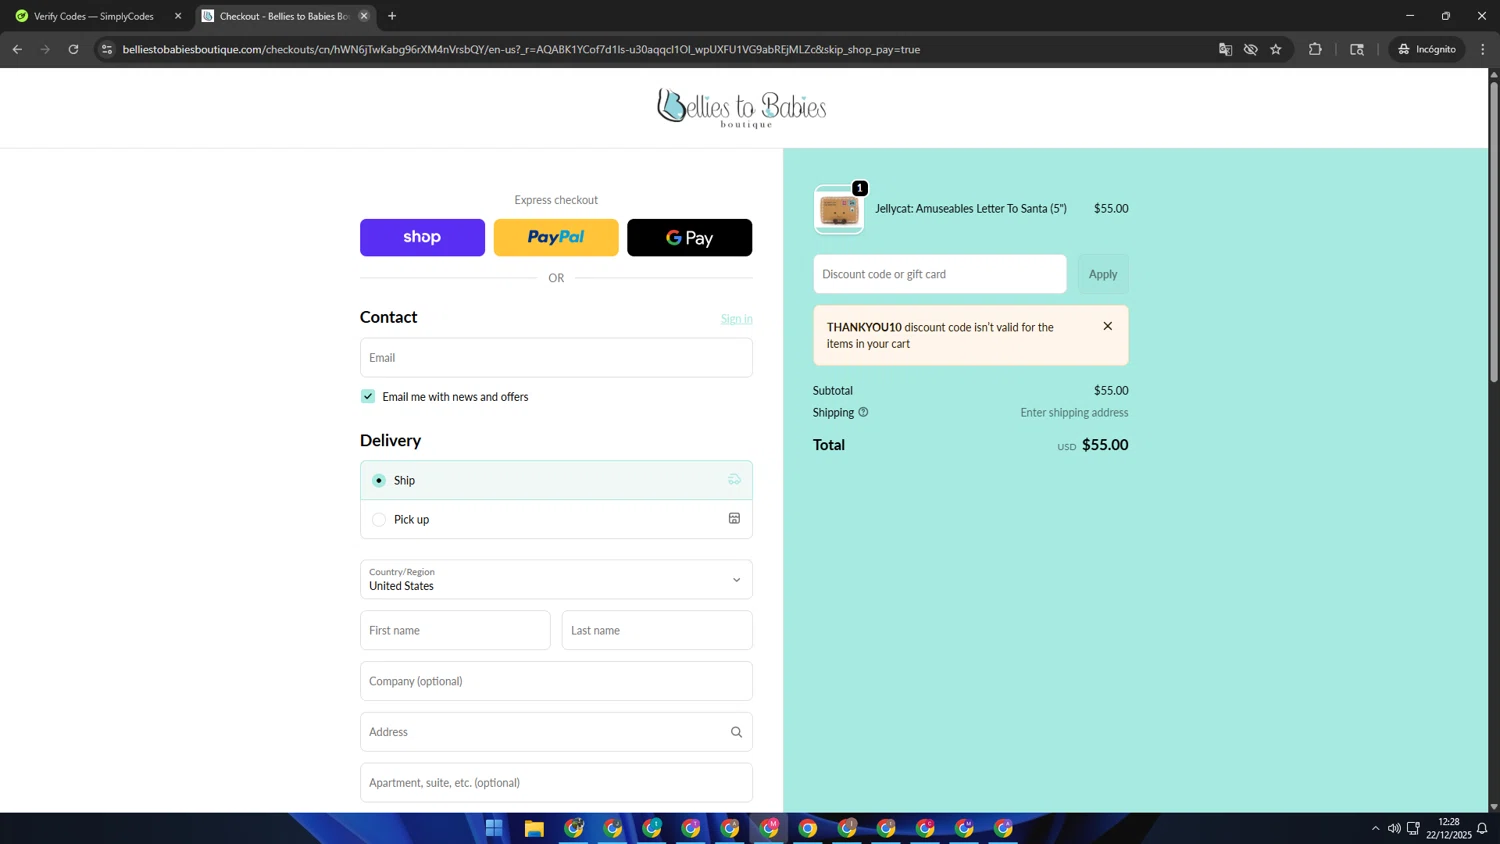1500x844 pixels.
Task: Open the Chrome three-dot menu
Action: [1483, 49]
